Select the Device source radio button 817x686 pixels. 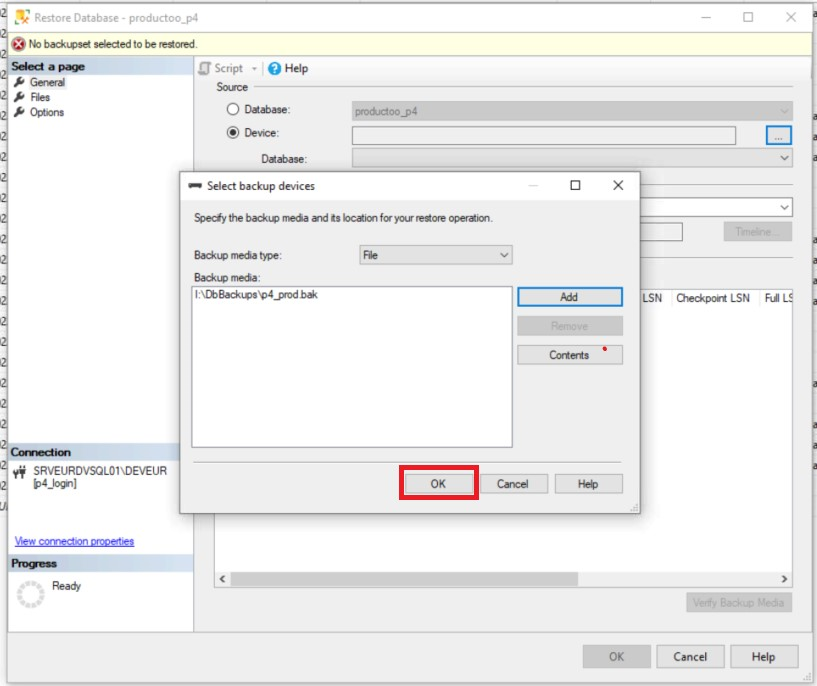[233, 133]
